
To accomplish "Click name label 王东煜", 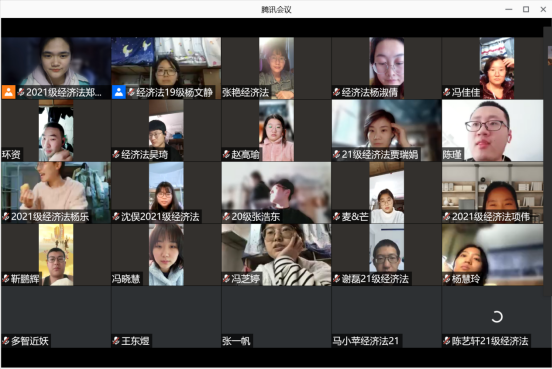I will [x=136, y=340].
